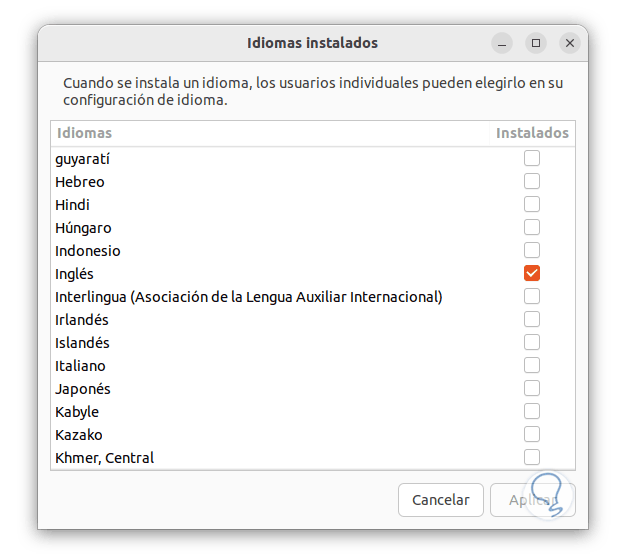
Task: Sort by the Idiomas column header
Action: pos(85,133)
